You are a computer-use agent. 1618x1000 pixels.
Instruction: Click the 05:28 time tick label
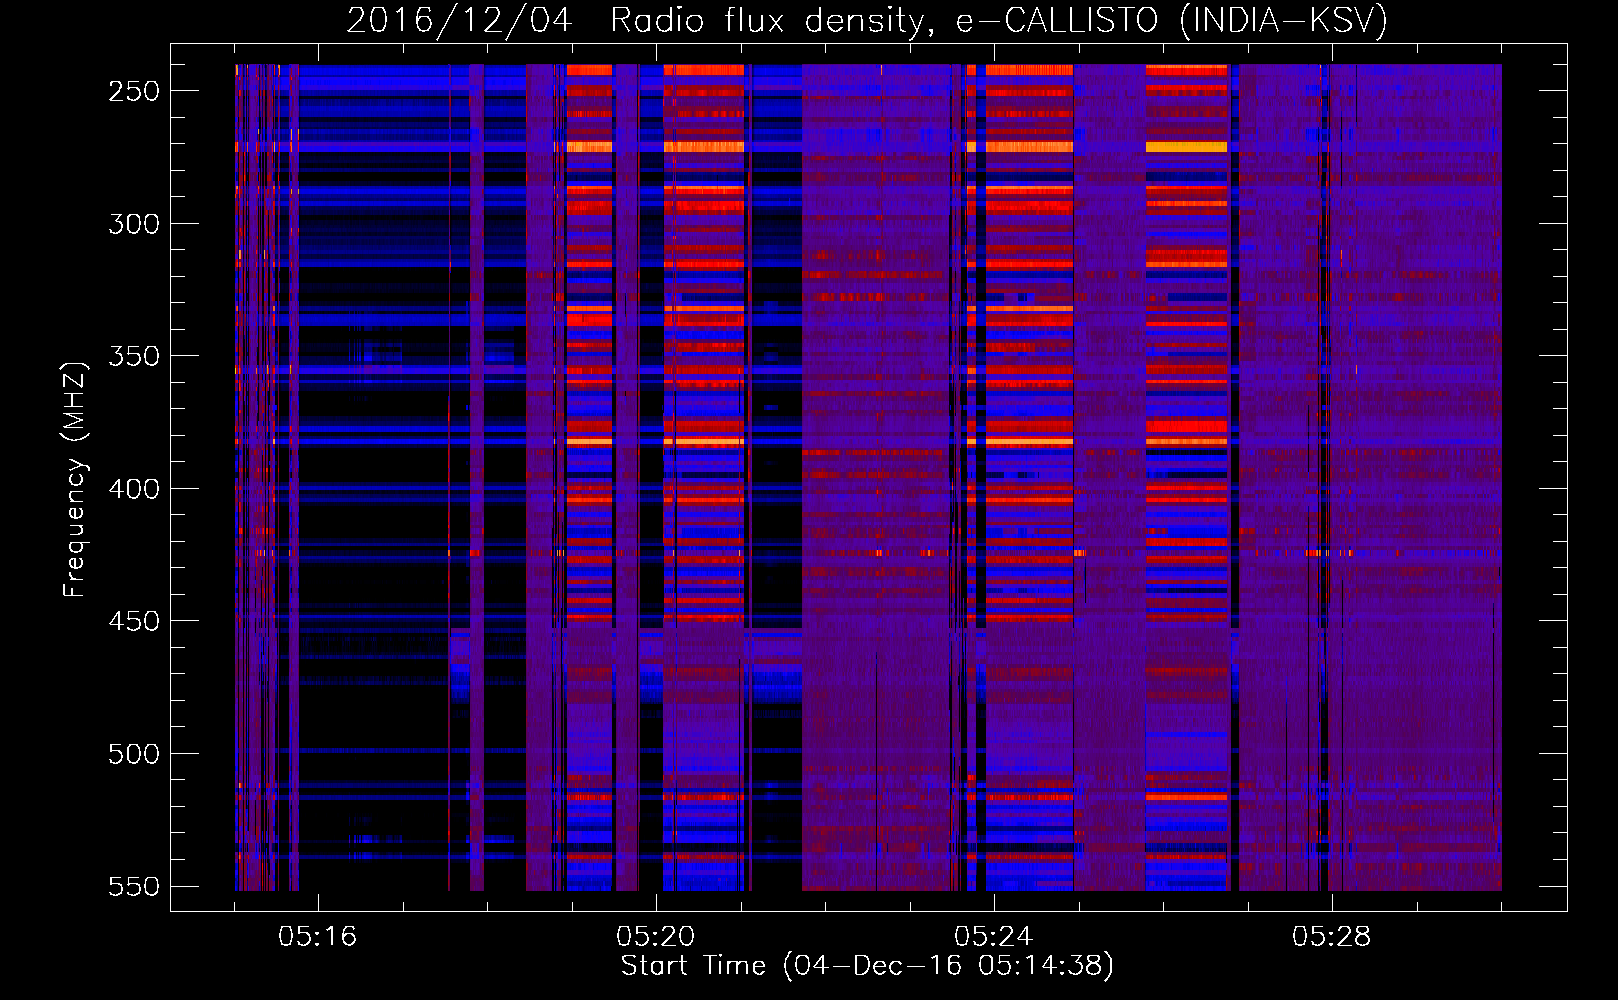1332,937
